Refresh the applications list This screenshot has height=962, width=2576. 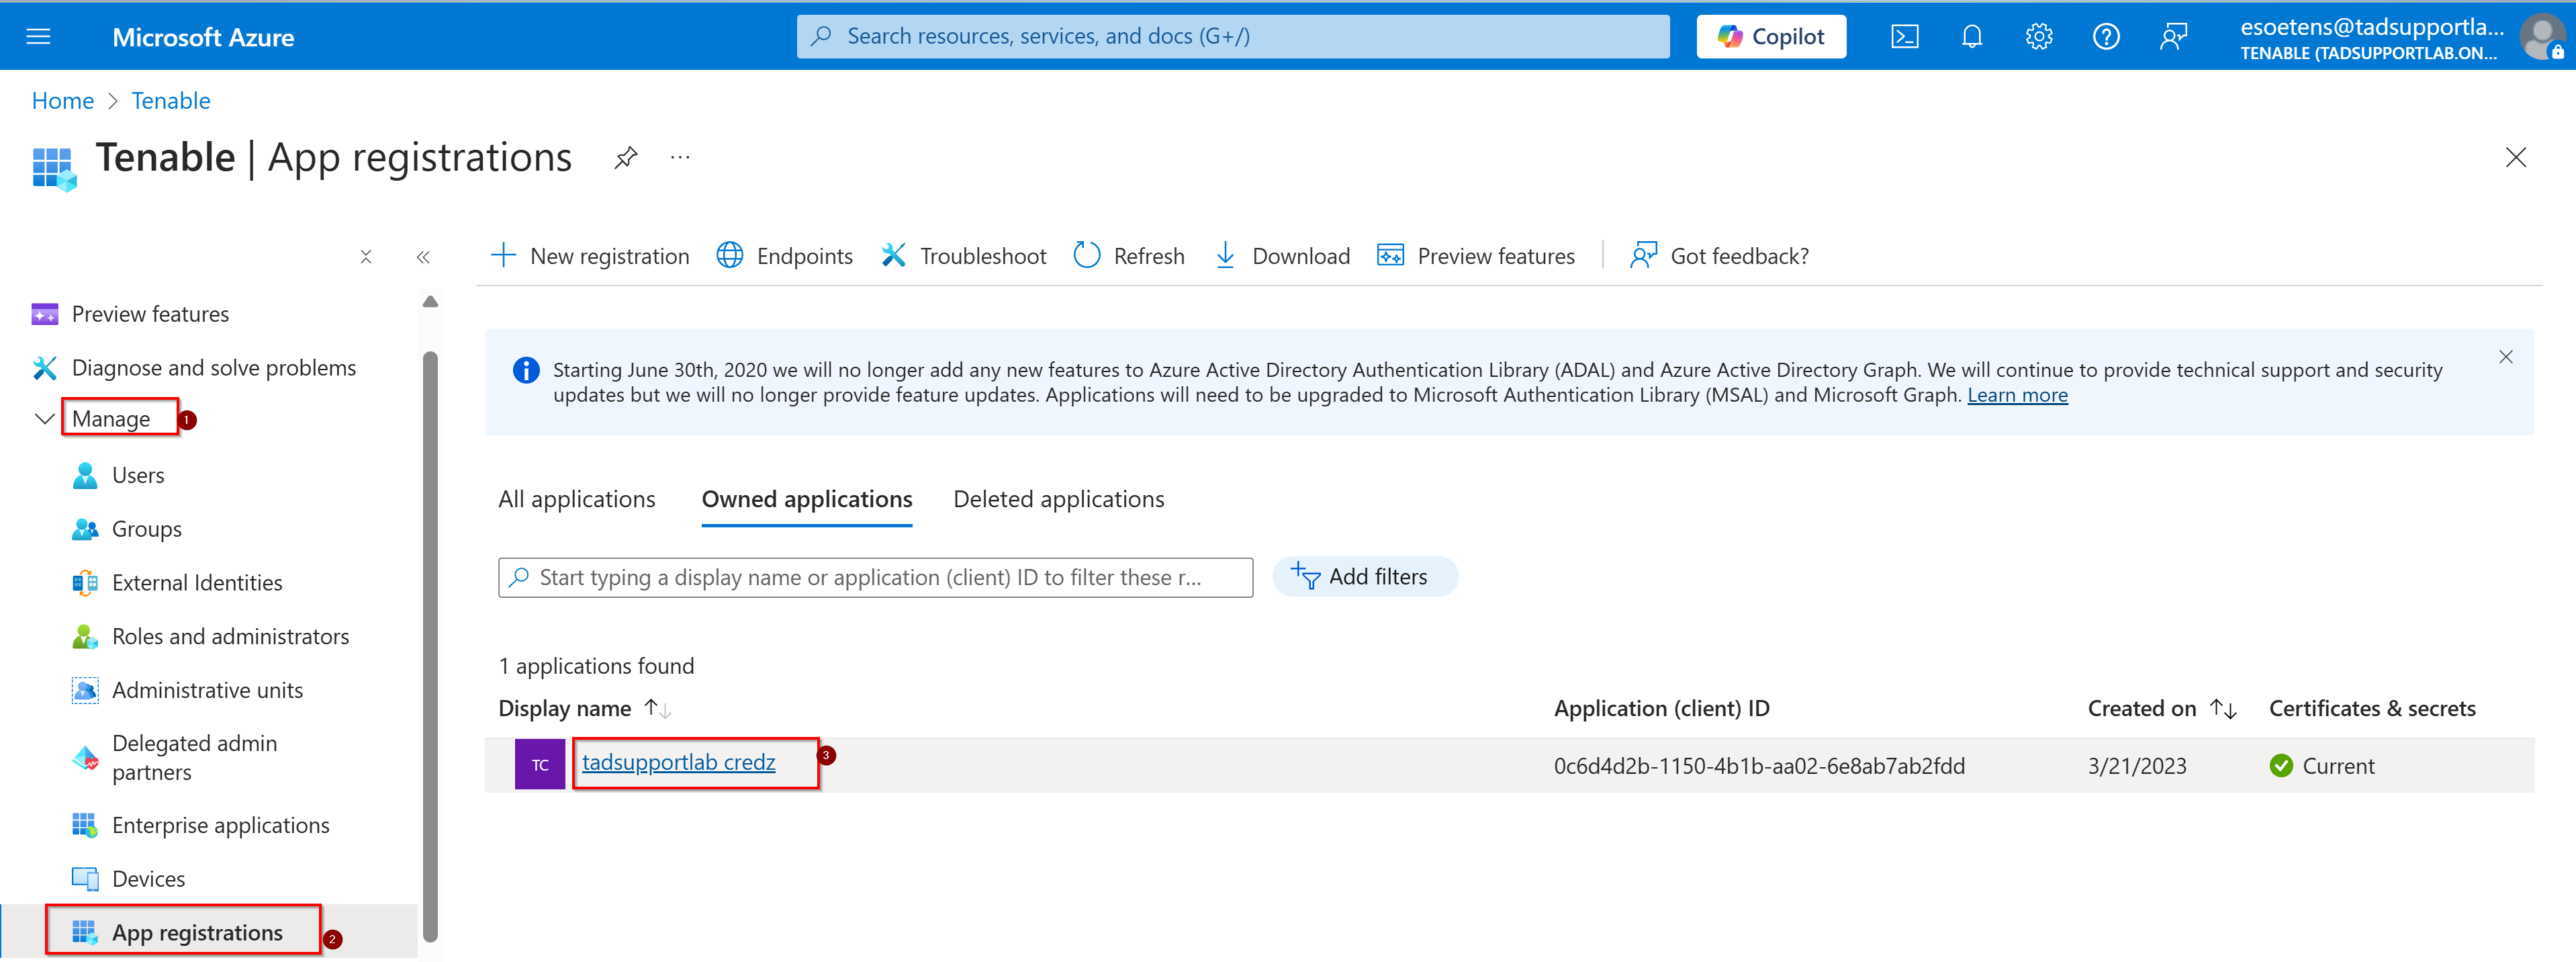click(1129, 256)
